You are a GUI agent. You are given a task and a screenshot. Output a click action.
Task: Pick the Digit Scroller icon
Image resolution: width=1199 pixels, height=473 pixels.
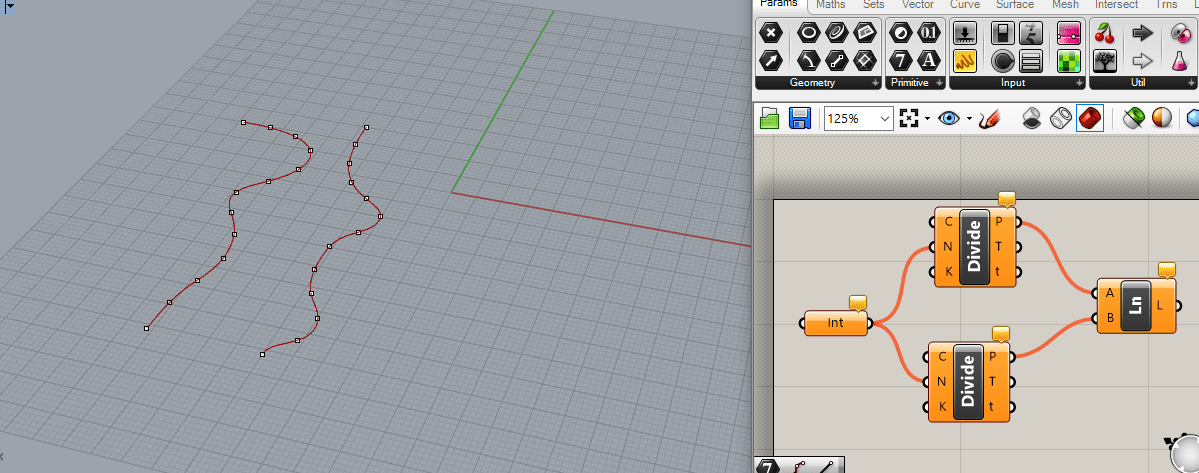[1031, 33]
